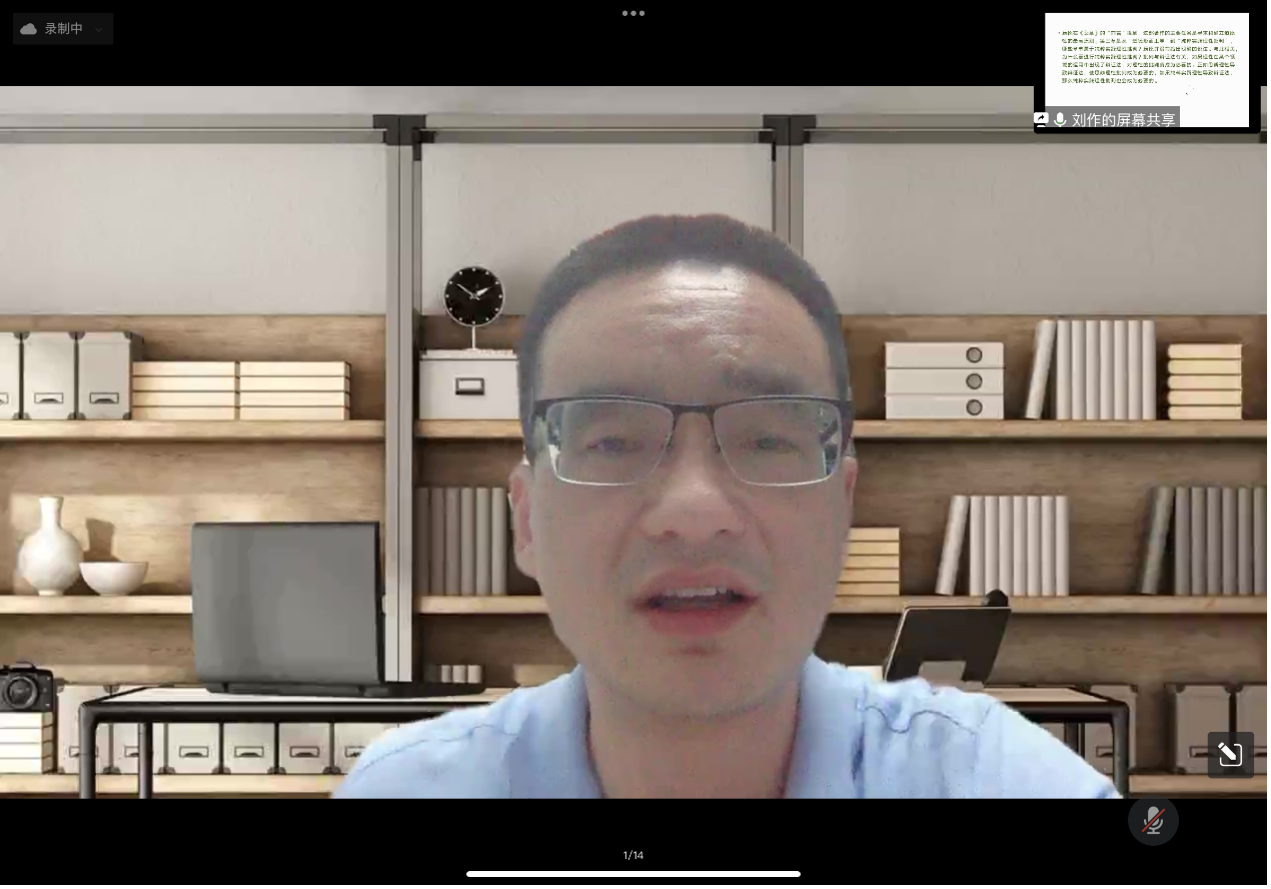Click the camera on the lower shelf
Image resolution: width=1271 pixels, height=889 pixels.
27,687
